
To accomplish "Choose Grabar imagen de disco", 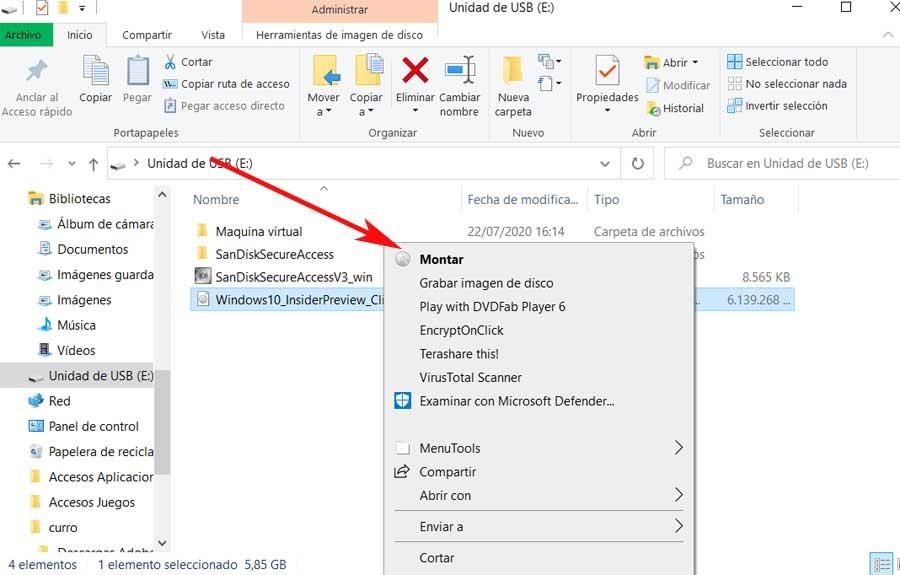I will point(540,283).
